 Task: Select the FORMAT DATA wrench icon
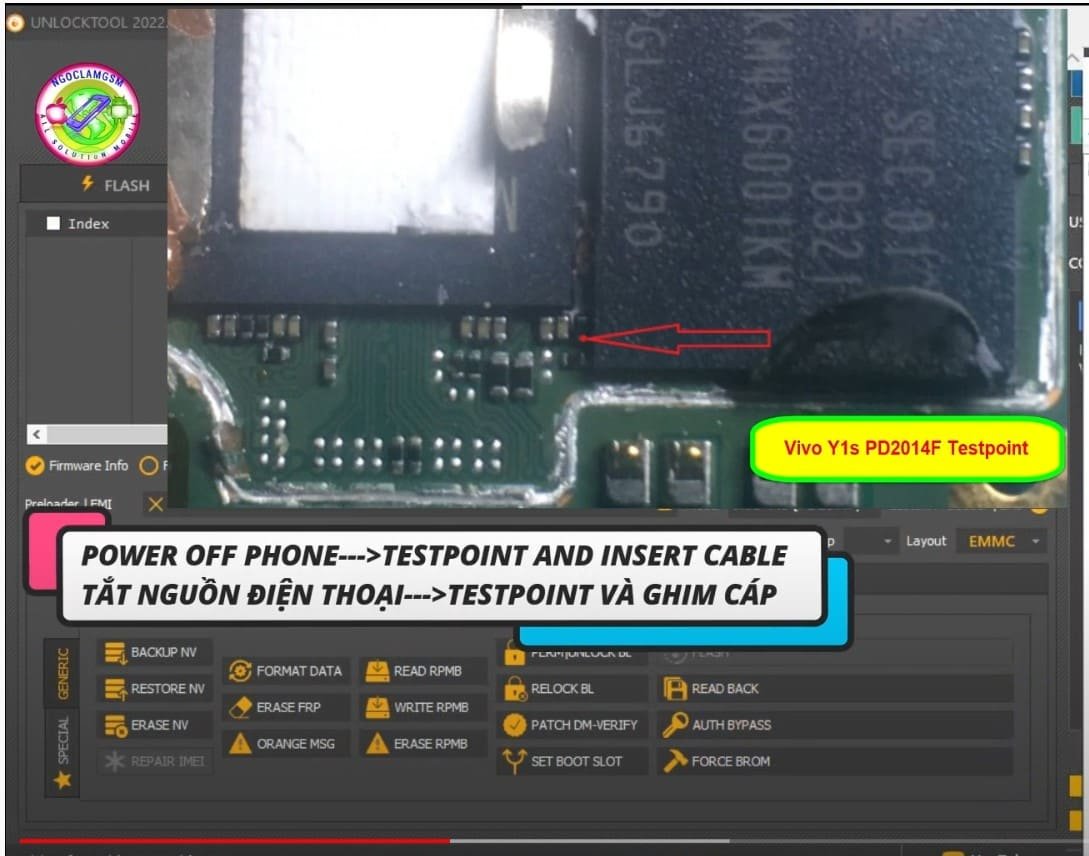click(239, 672)
